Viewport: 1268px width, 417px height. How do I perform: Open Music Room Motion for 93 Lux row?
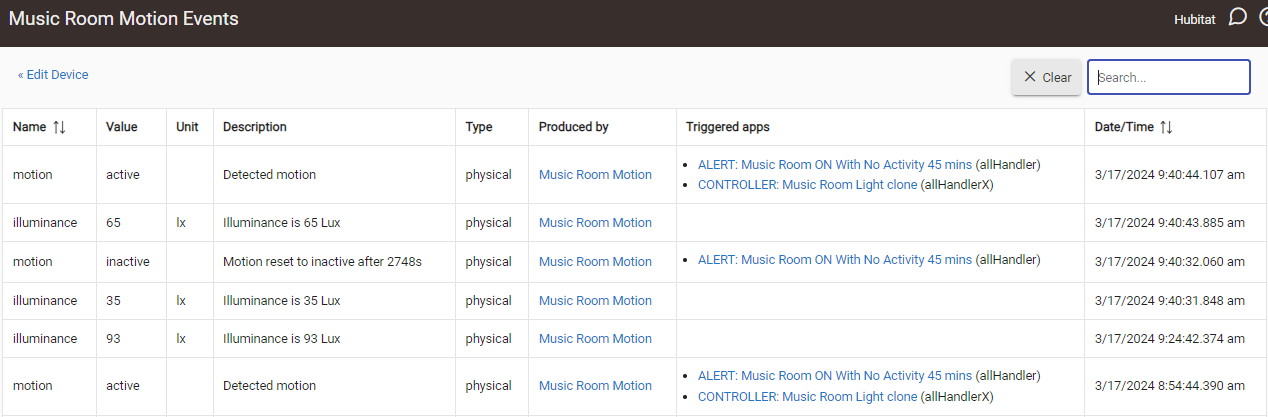coord(595,339)
